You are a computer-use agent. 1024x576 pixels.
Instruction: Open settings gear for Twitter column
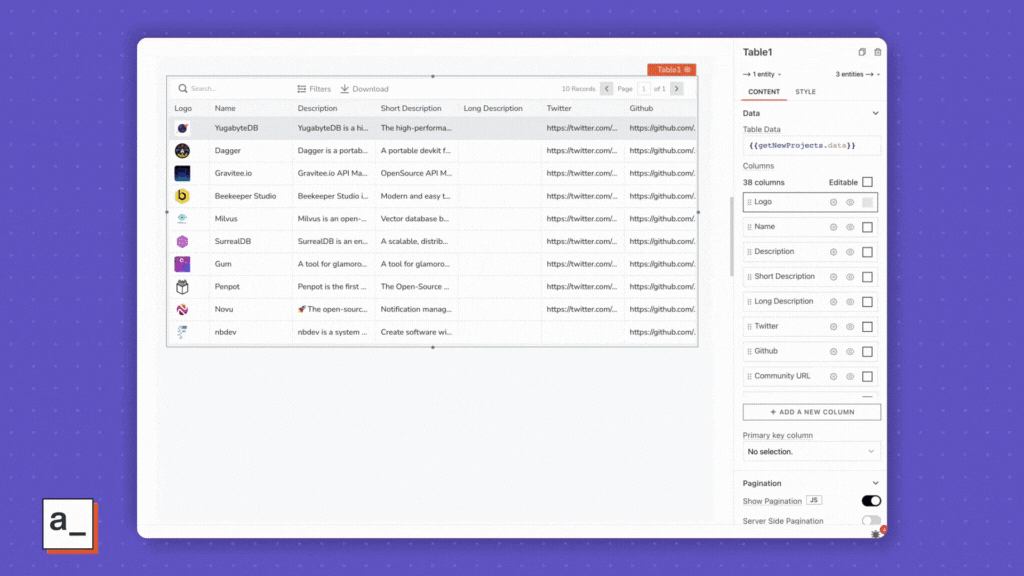(833, 327)
